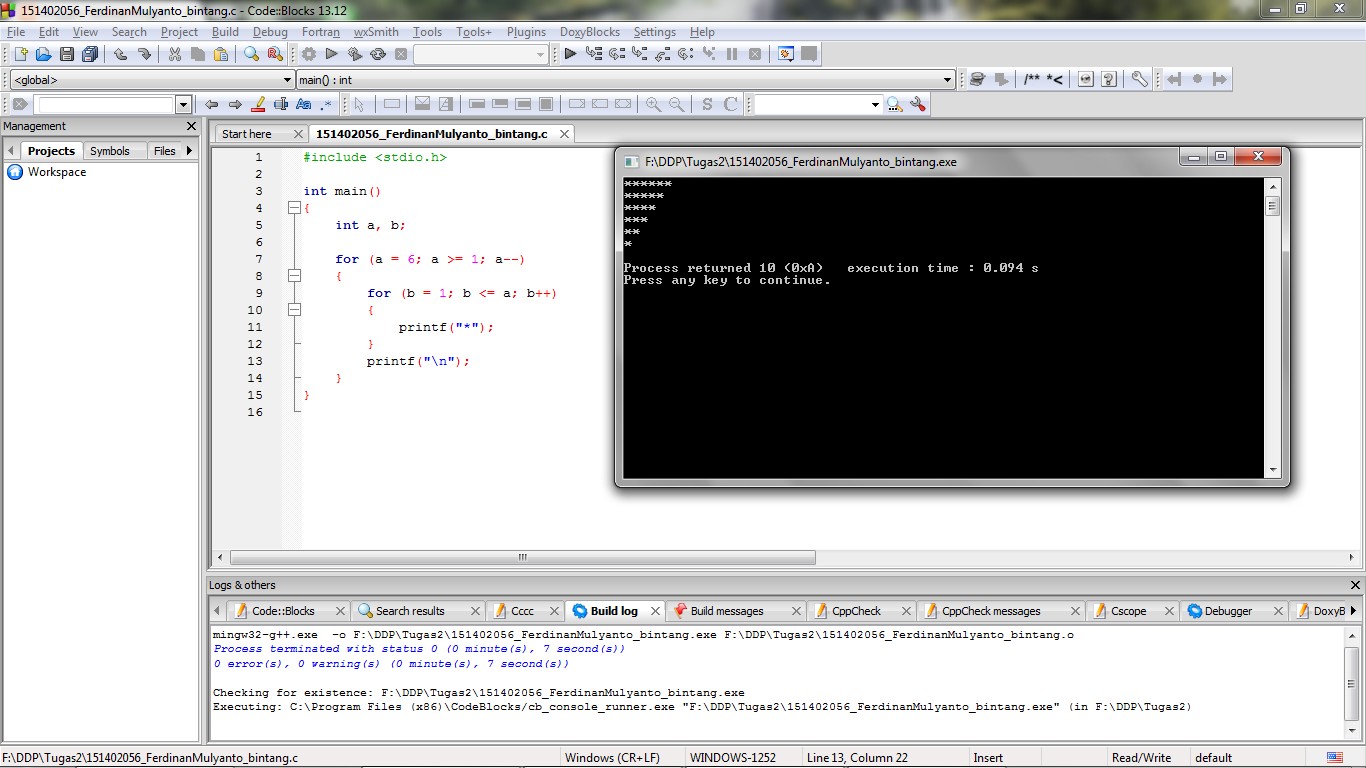This screenshot has height=768, width=1366.
Task: Open the Replace dialog icon
Action: pyautogui.click(x=275, y=54)
